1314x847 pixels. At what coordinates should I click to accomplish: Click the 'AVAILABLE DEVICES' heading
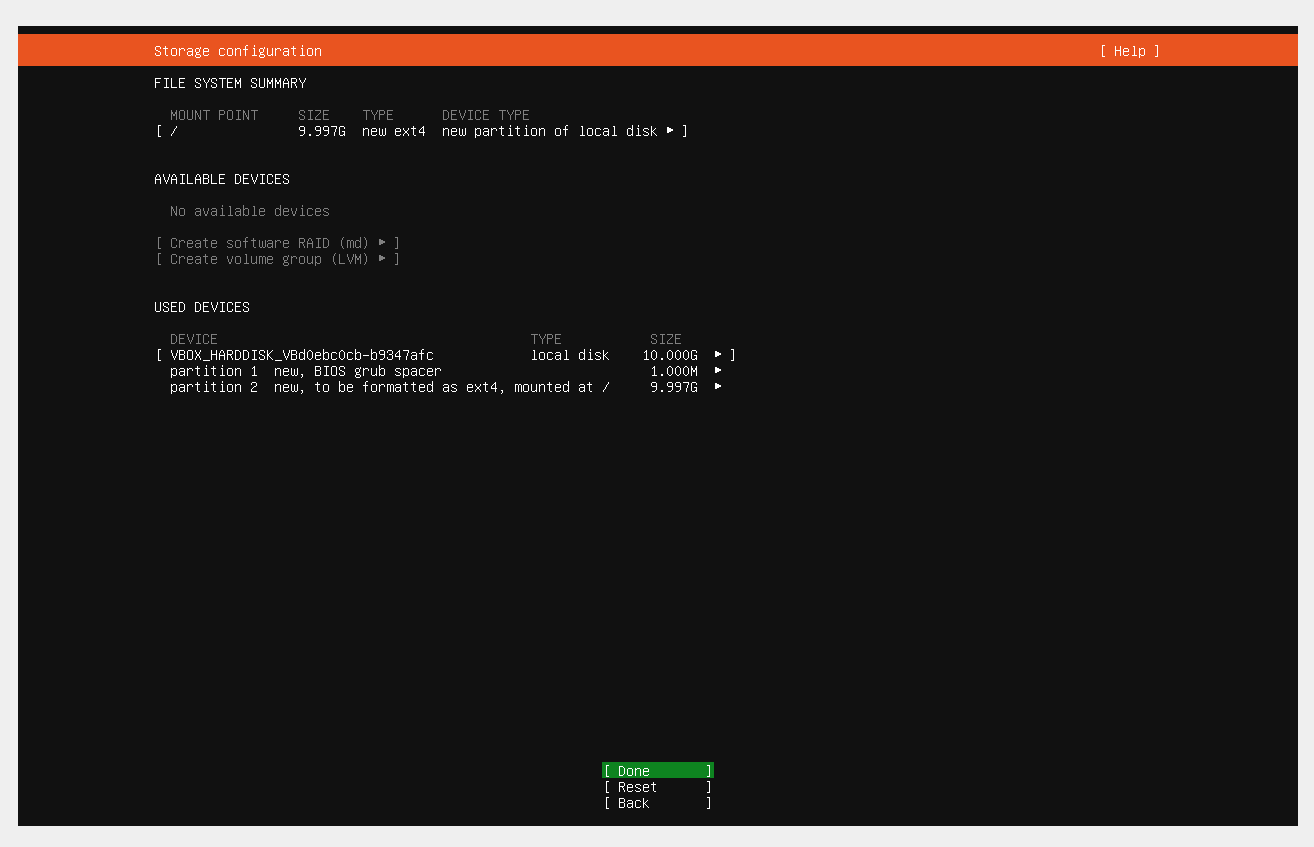pyautogui.click(x=222, y=179)
